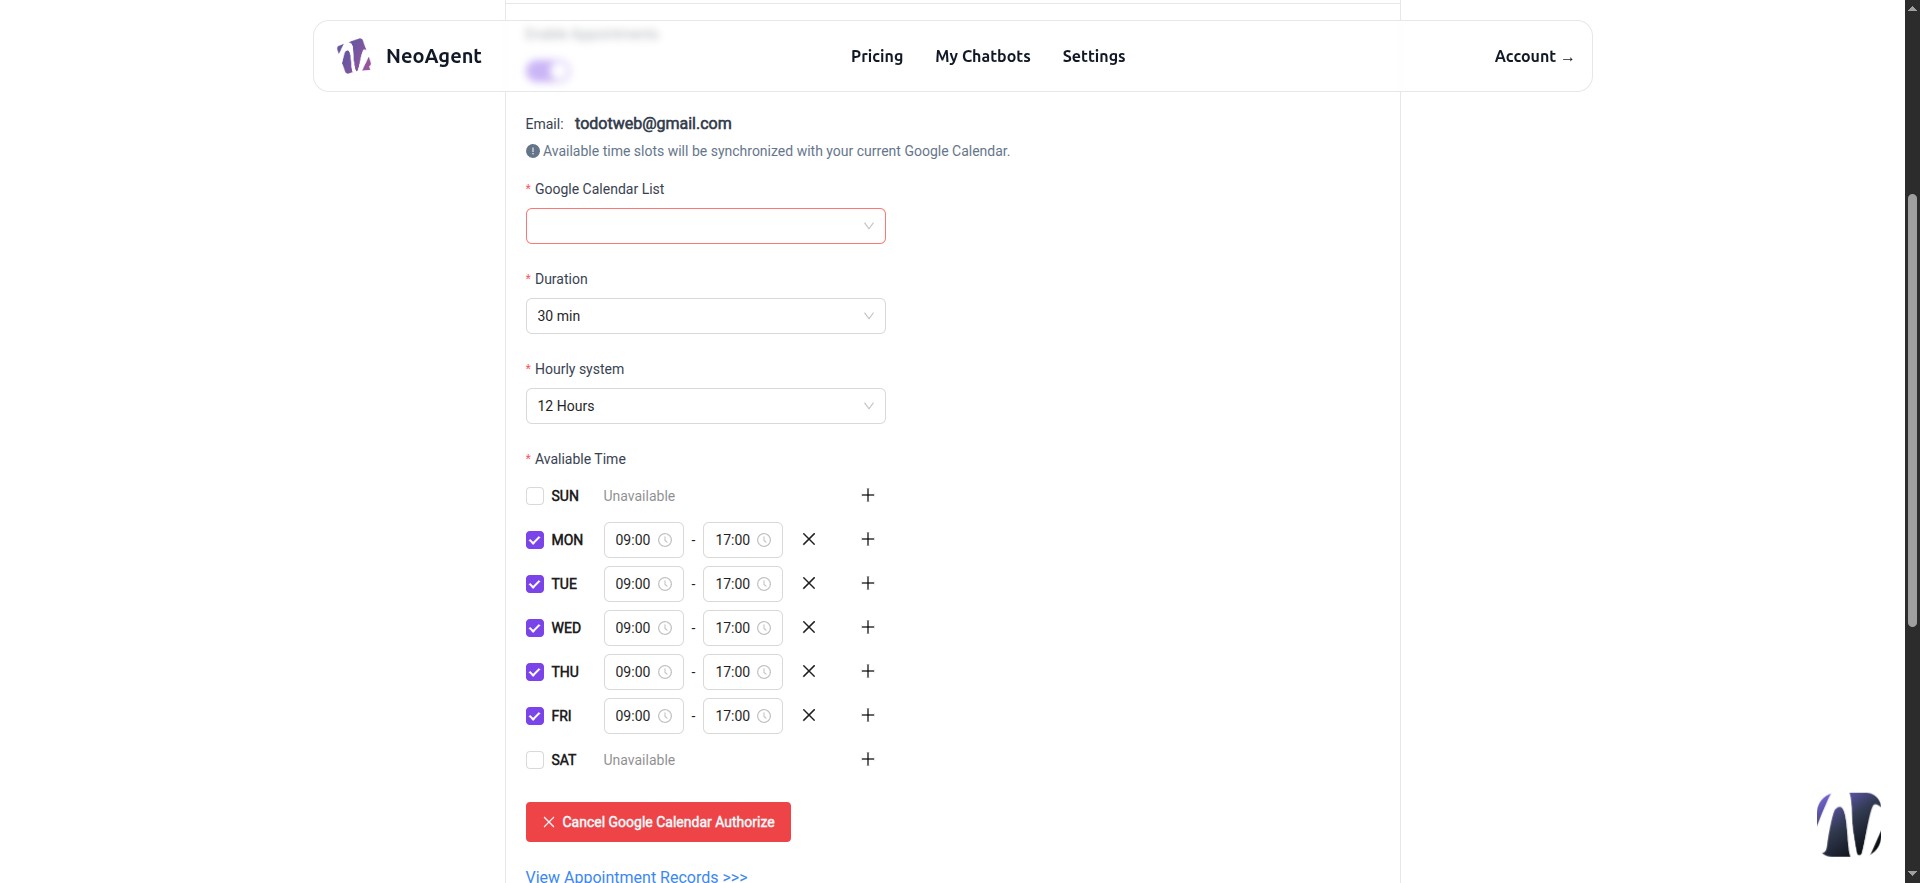Click clock icon in WED end time
The image size is (1920, 883).
(x=764, y=628)
